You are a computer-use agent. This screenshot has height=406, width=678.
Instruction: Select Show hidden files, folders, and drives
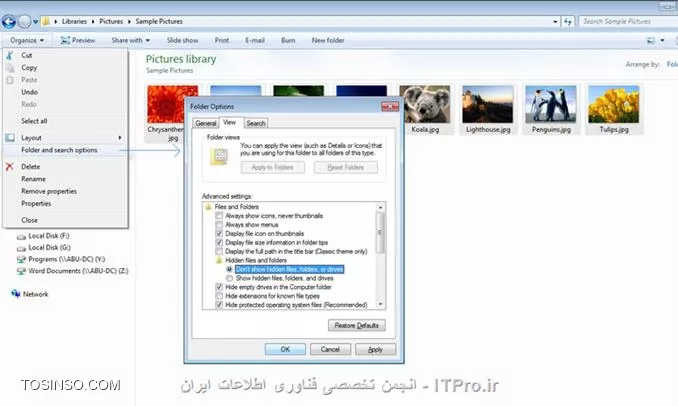[x=229, y=278]
